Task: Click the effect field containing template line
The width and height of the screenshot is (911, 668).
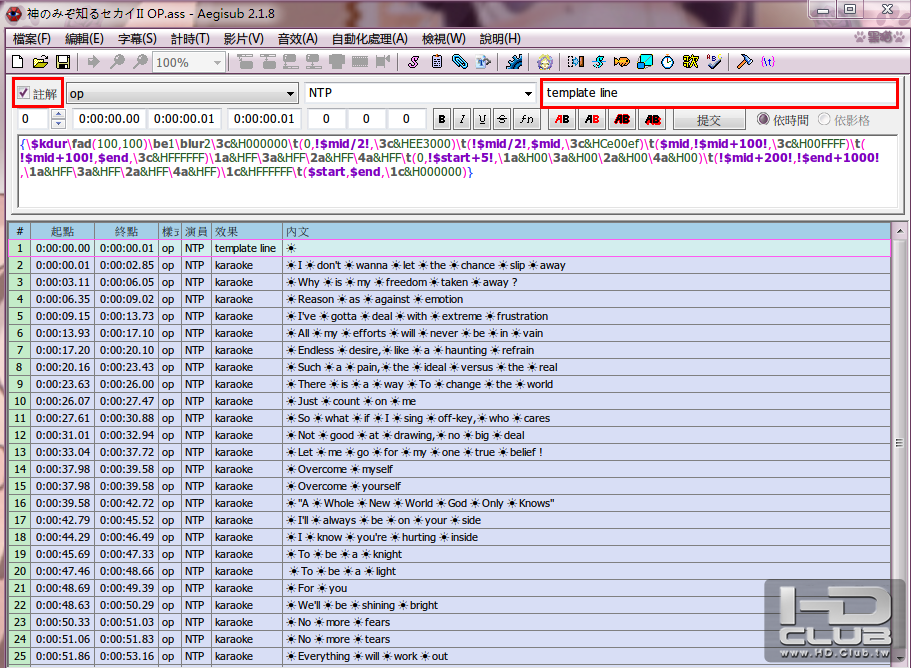Action: click(x=719, y=93)
